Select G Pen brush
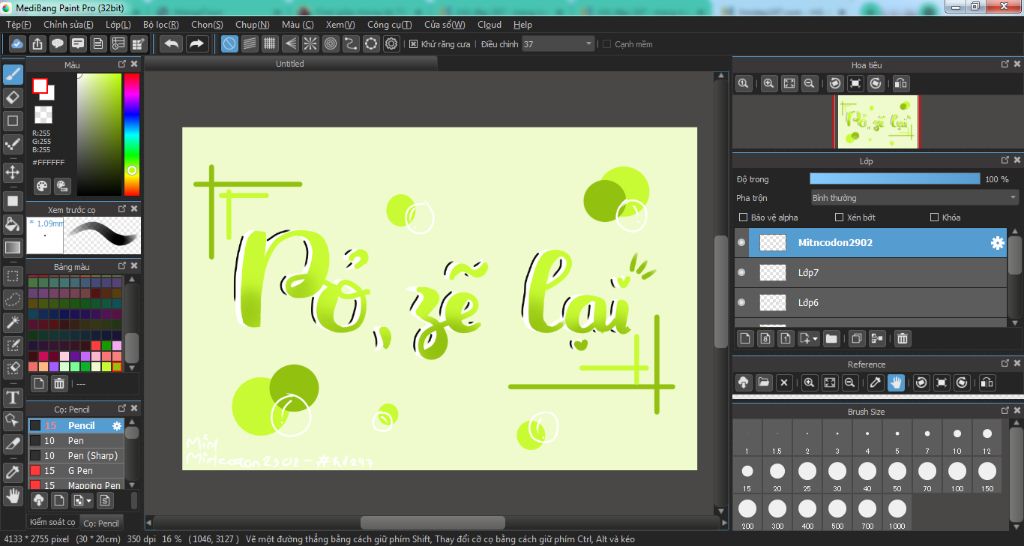The image size is (1024, 546). coord(76,470)
